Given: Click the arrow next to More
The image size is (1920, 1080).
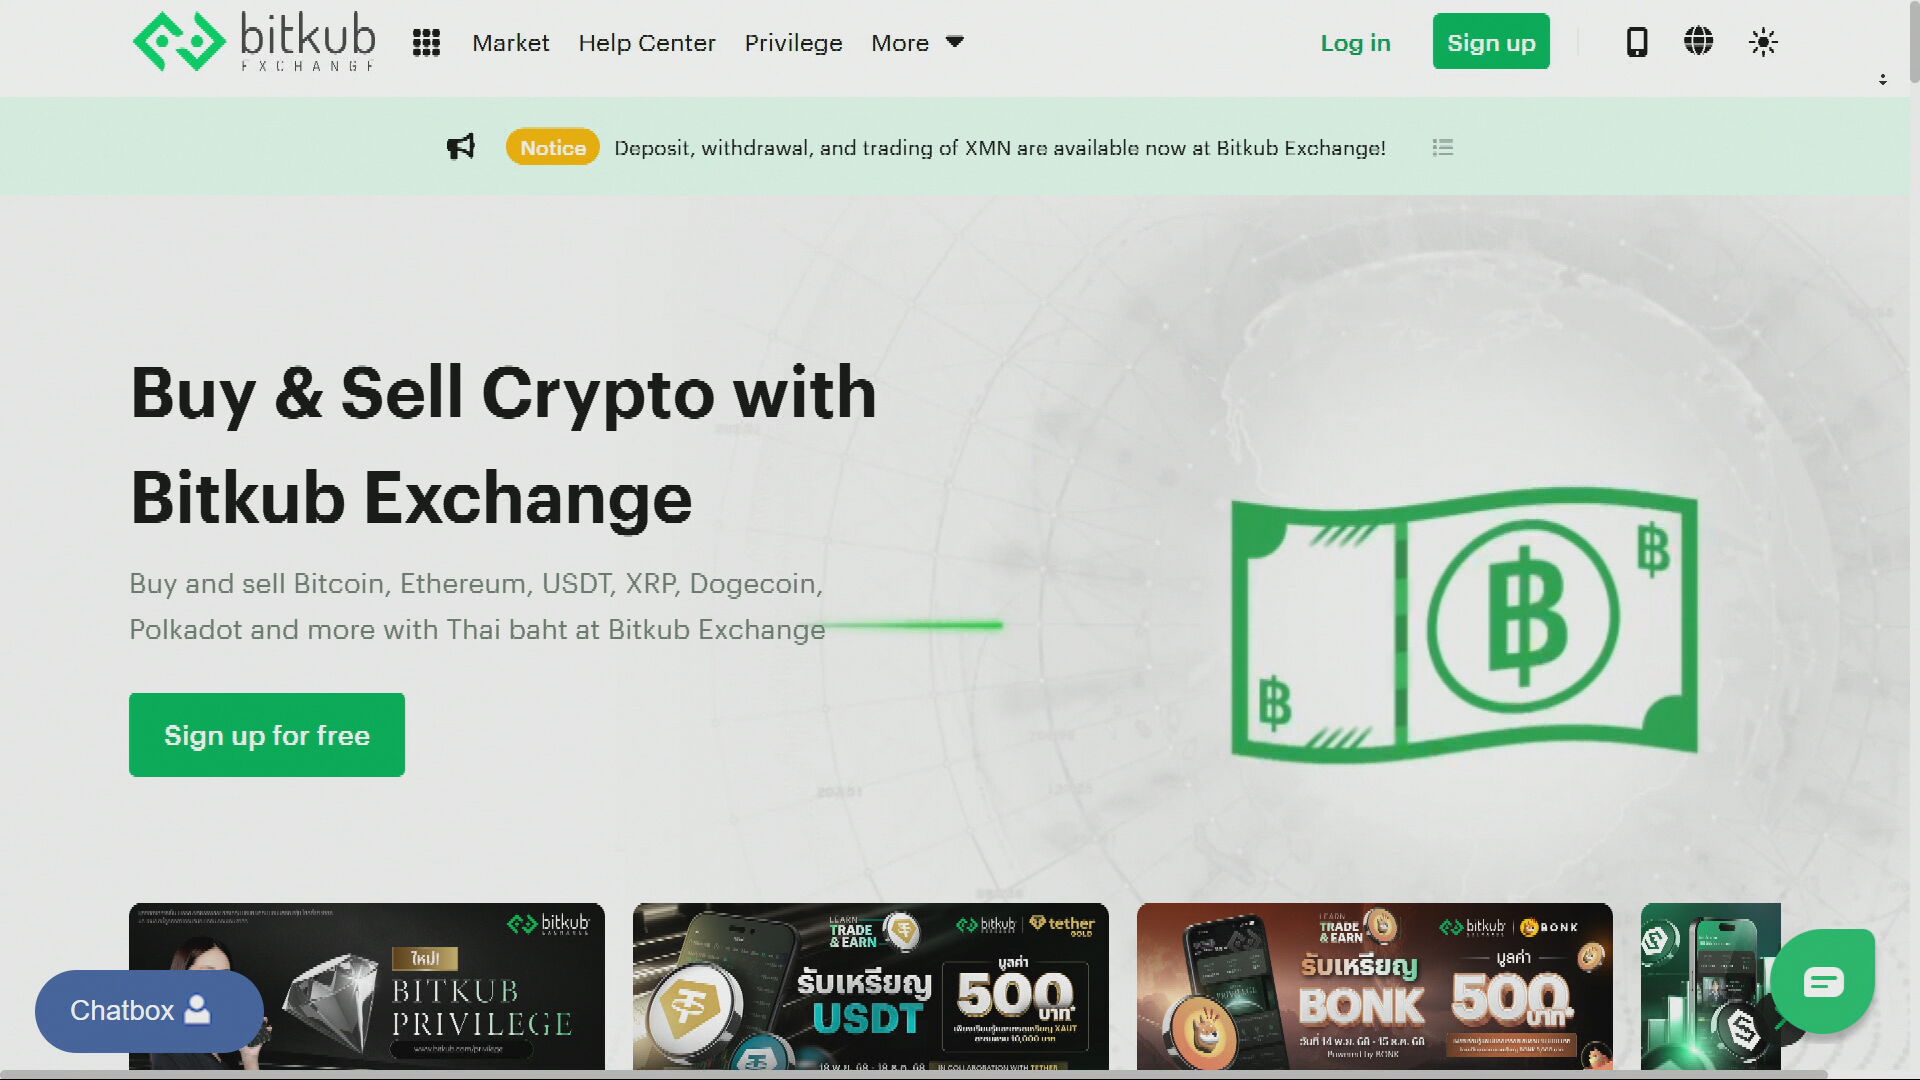Looking at the screenshot, I should (x=954, y=42).
